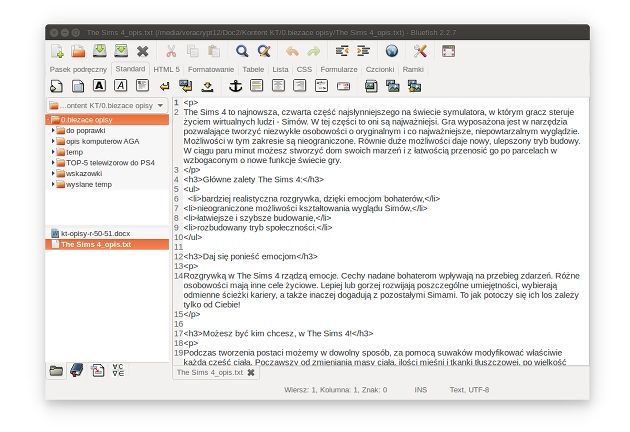Insert paragraph tag icon

(x=142, y=86)
